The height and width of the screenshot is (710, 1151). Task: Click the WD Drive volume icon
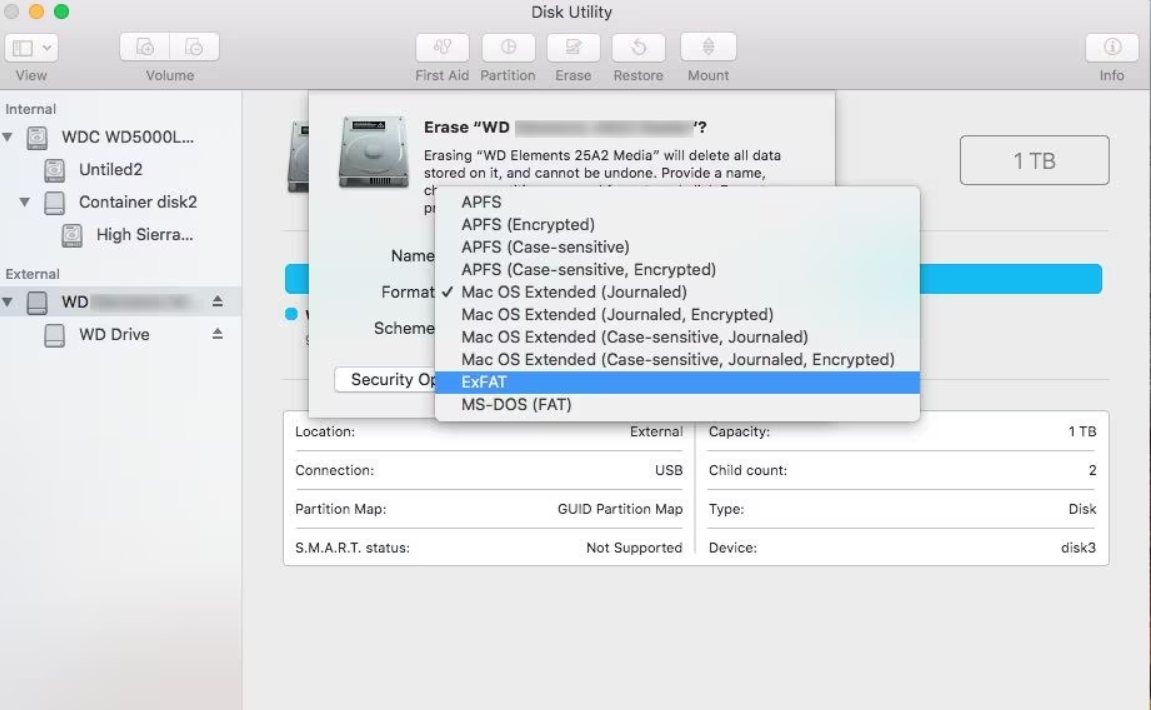pyautogui.click(x=54, y=335)
